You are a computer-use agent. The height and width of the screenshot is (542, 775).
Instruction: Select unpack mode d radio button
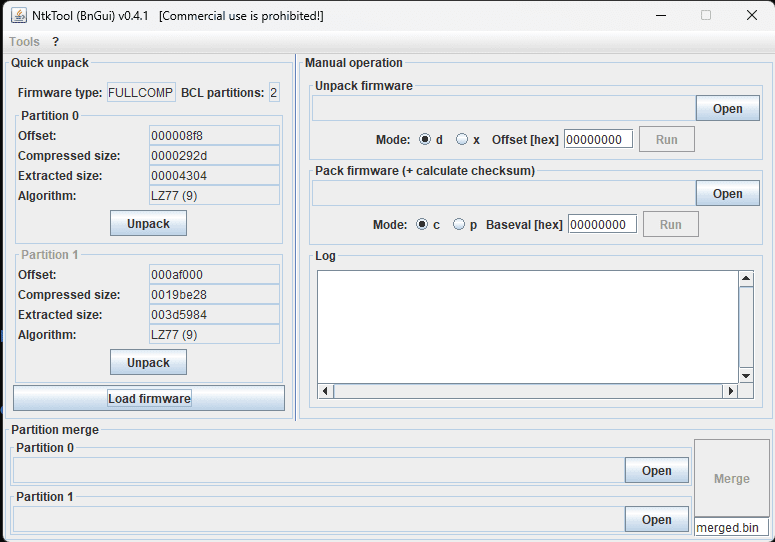pyautogui.click(x=425, y=140)
